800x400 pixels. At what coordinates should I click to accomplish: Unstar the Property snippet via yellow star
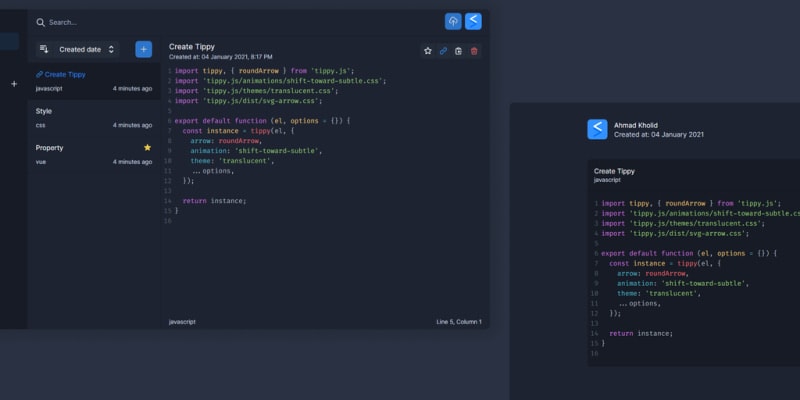[147, 148]
